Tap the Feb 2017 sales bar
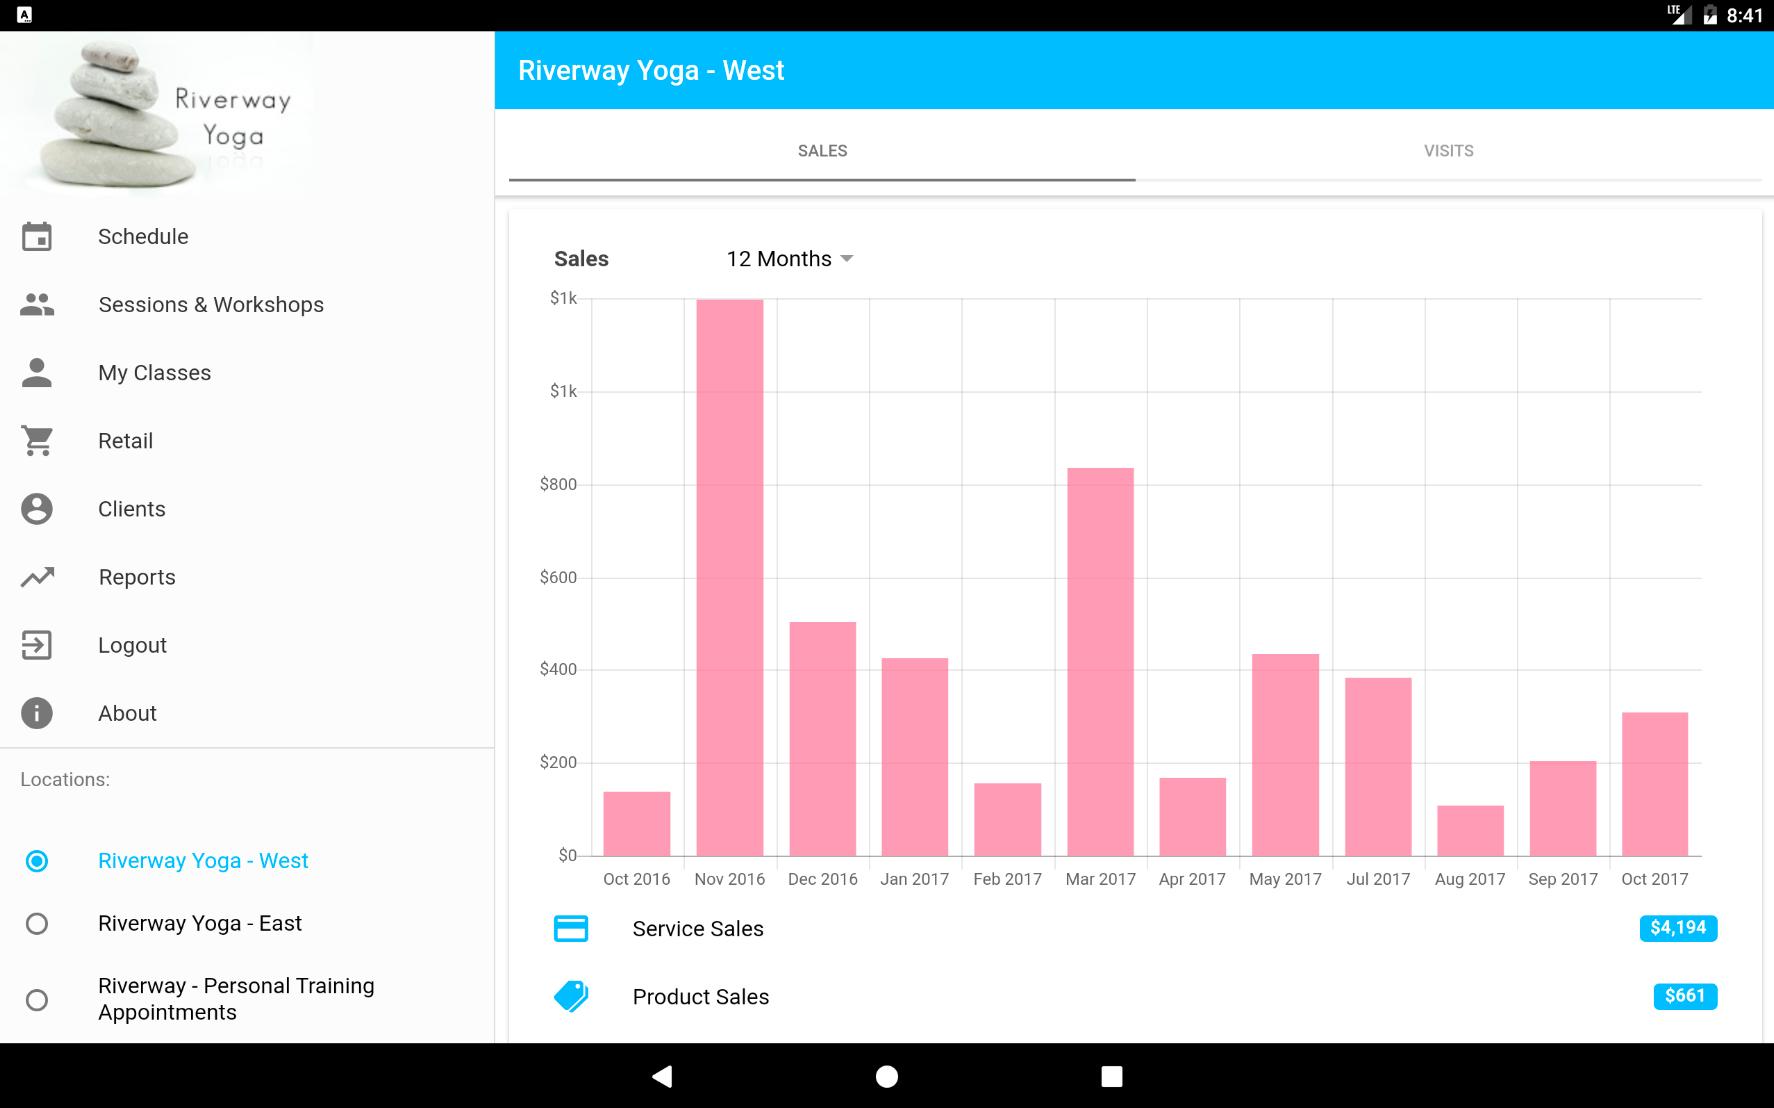Image resolution: width=1774 pixels, height=1108 pixels. pyautogui.click(x=1008, y=820)
